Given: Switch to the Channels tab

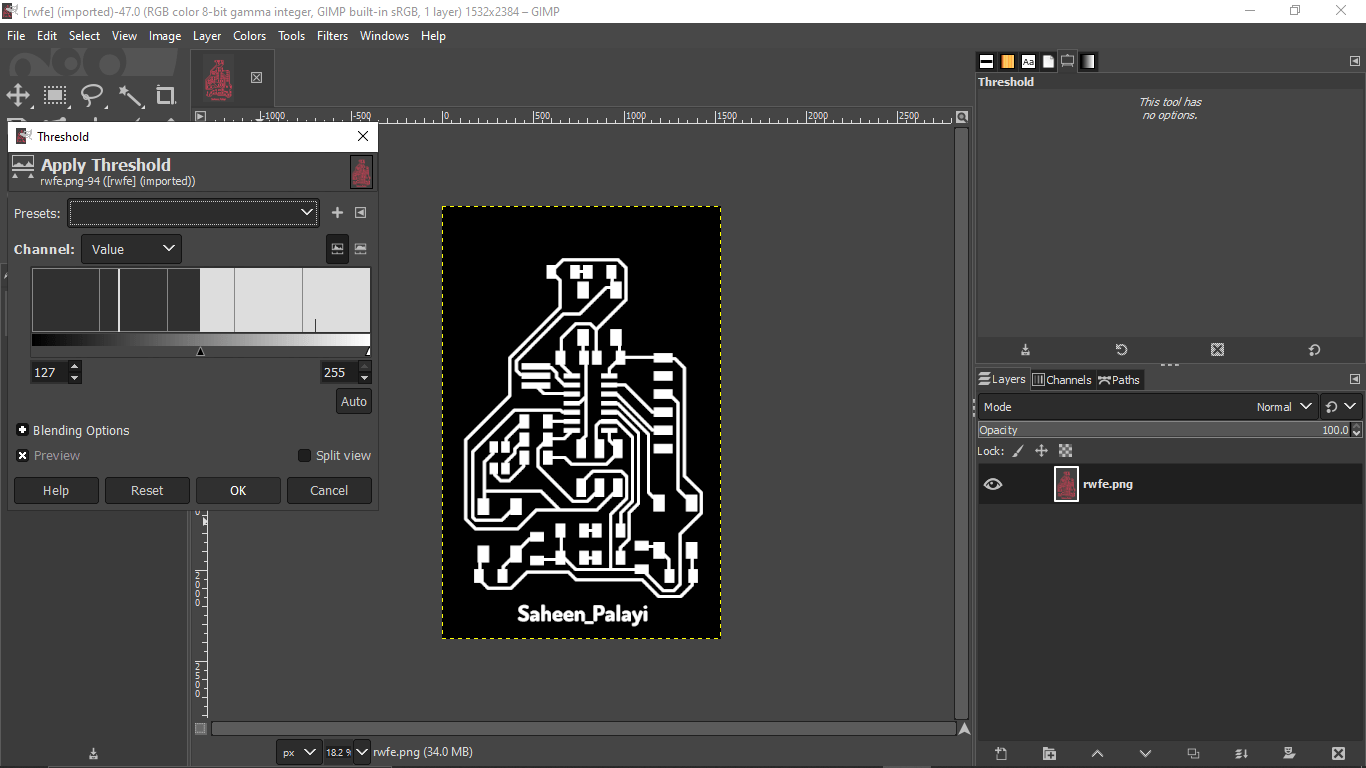Looking at the screenshot, I should pos(1062,379).
